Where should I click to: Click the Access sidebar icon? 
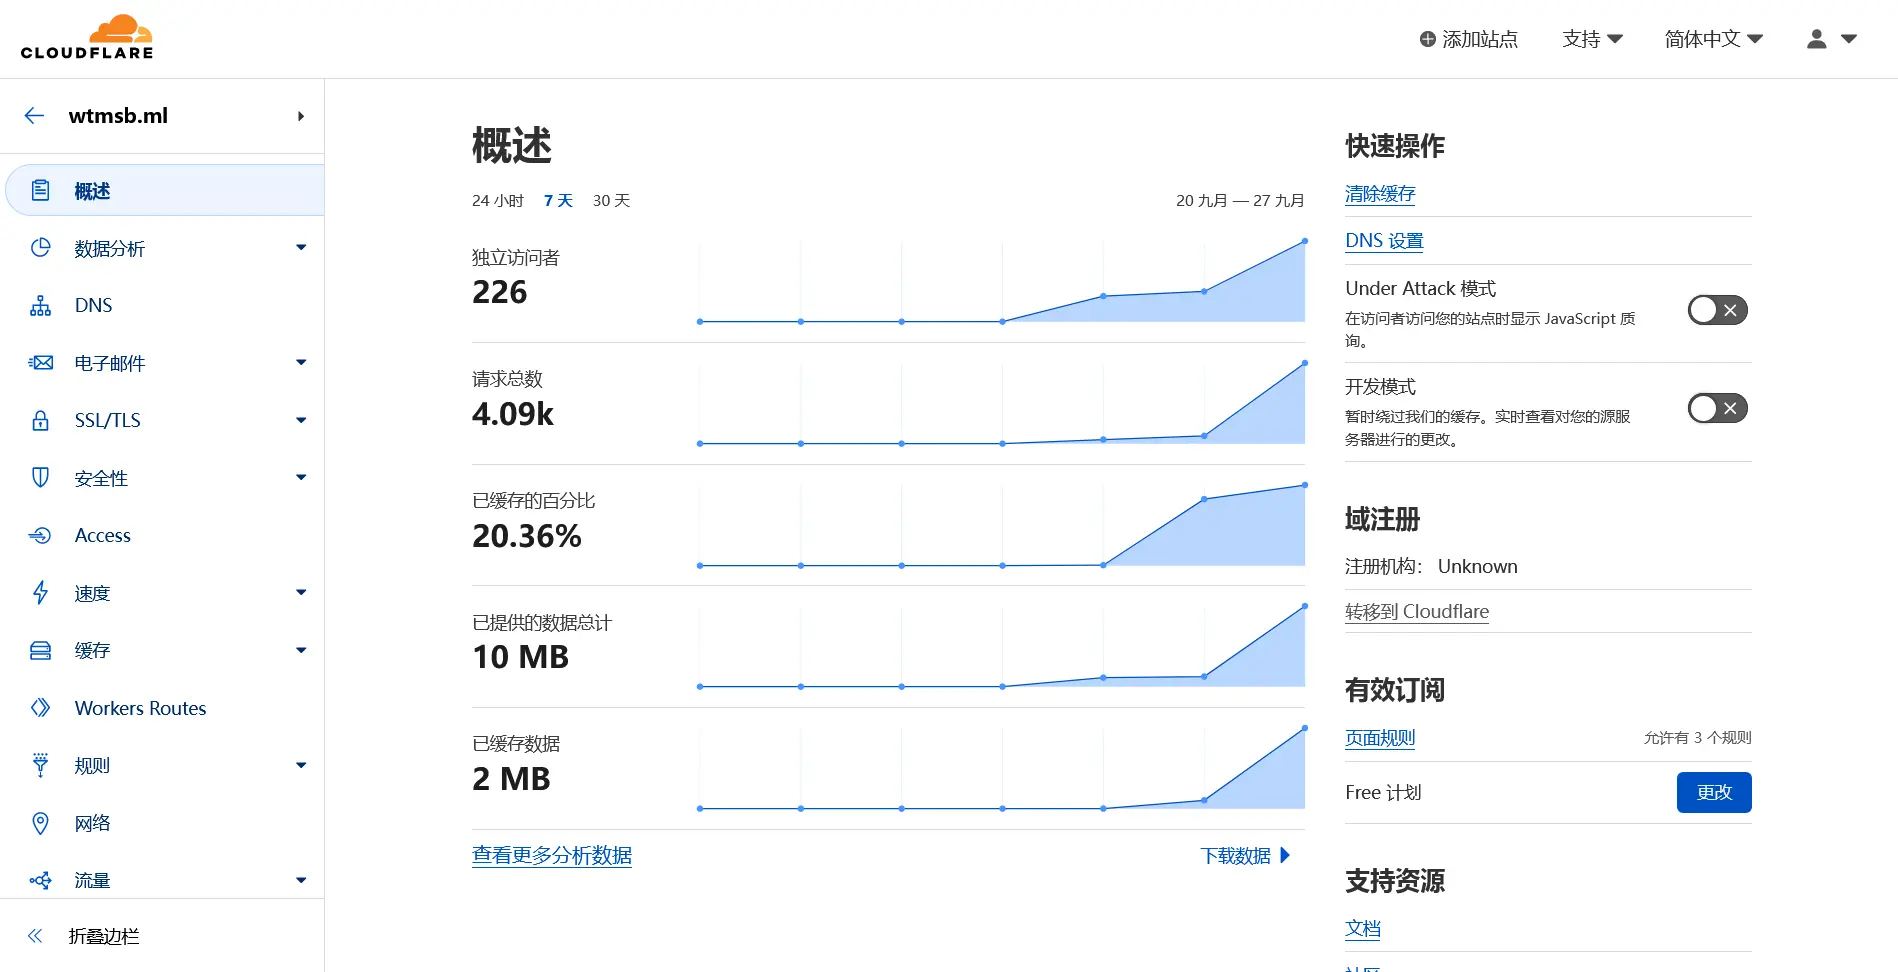pos(40,536)
